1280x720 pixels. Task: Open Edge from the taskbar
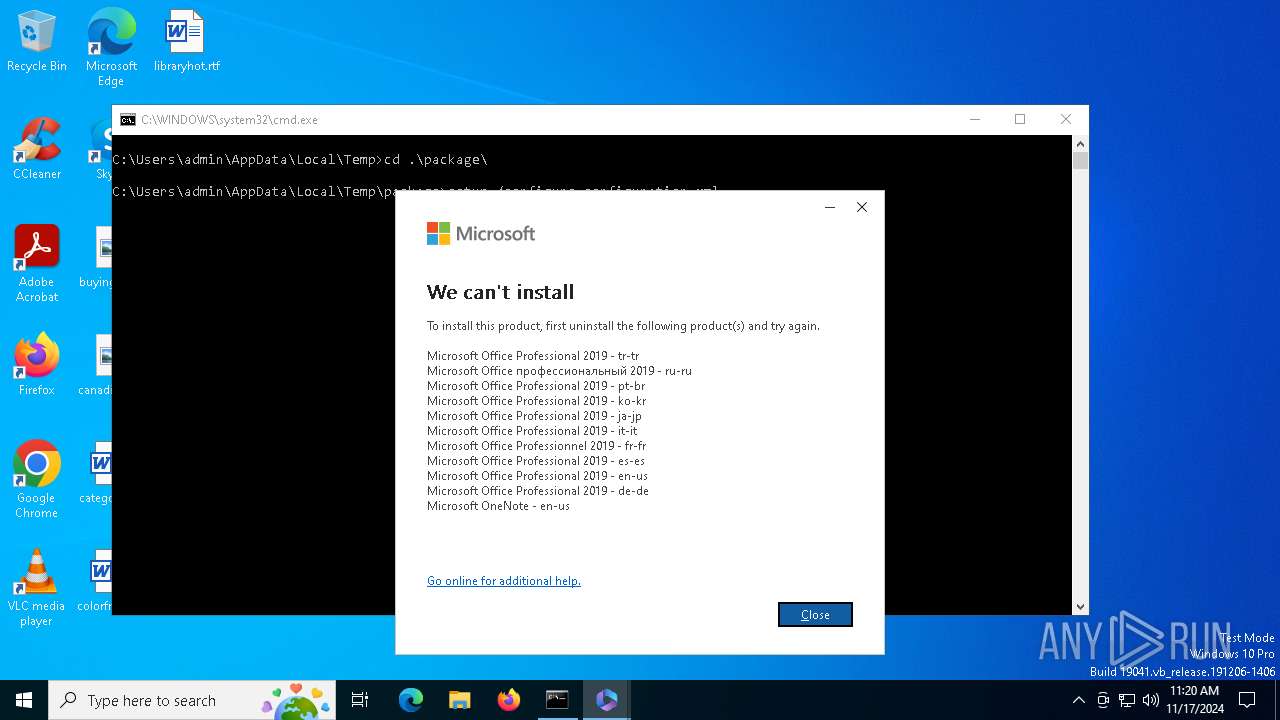coord(411,700)
